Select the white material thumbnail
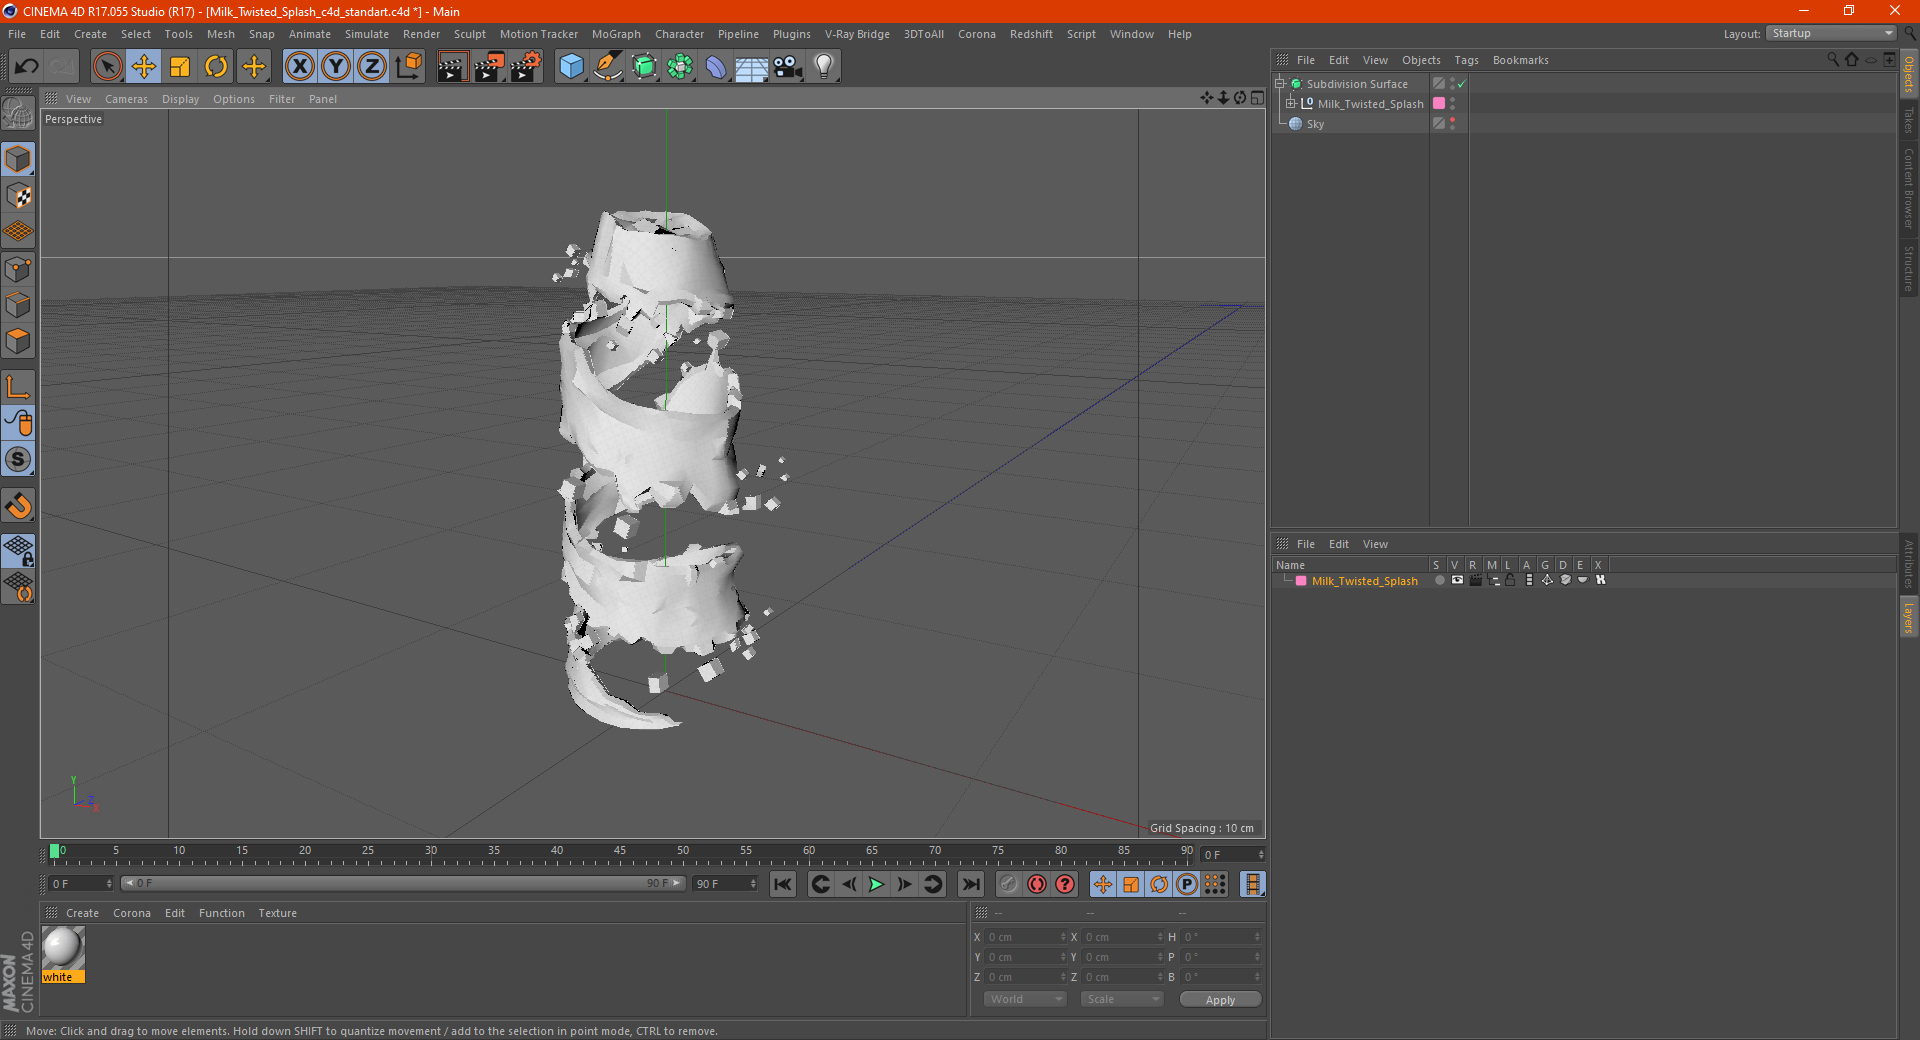Viewport: 1920px width, 1040px height. (x=63, y=948)
